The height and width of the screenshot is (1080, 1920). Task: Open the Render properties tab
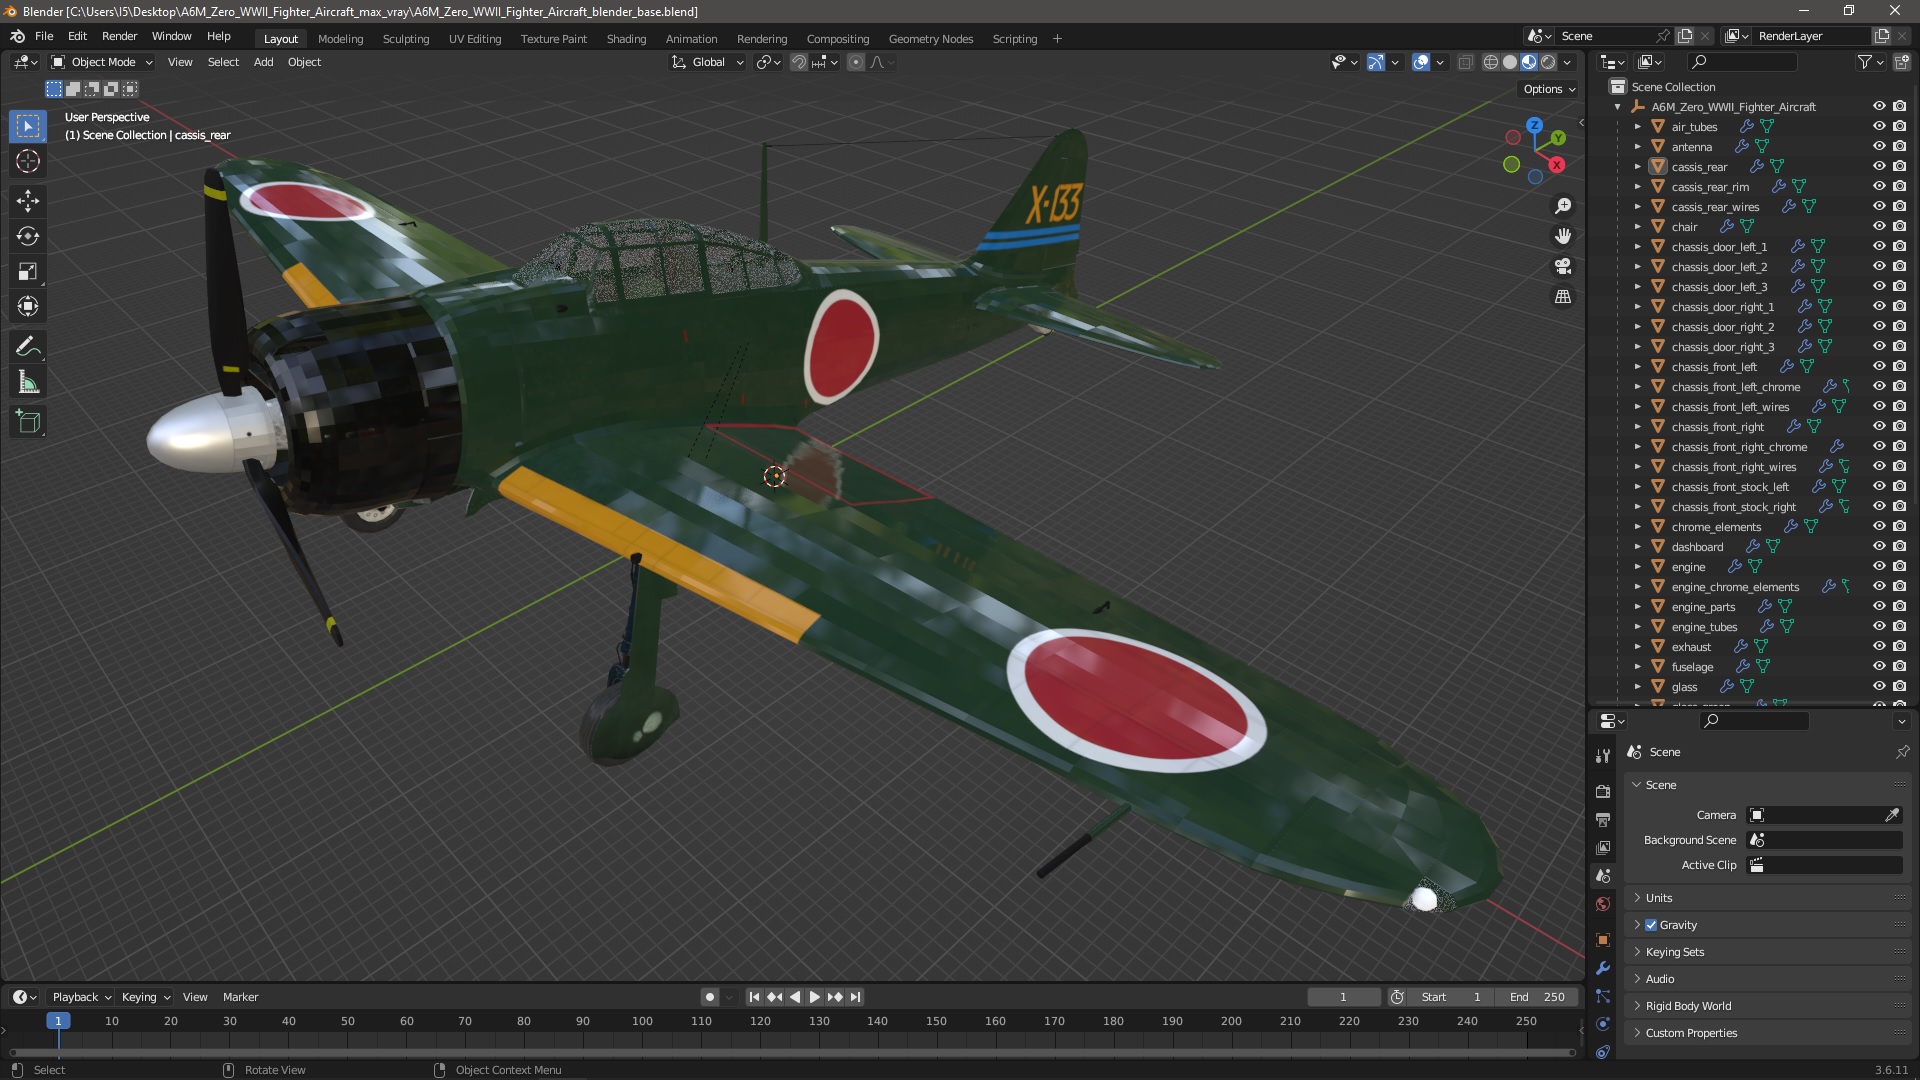click(1603, 791)
